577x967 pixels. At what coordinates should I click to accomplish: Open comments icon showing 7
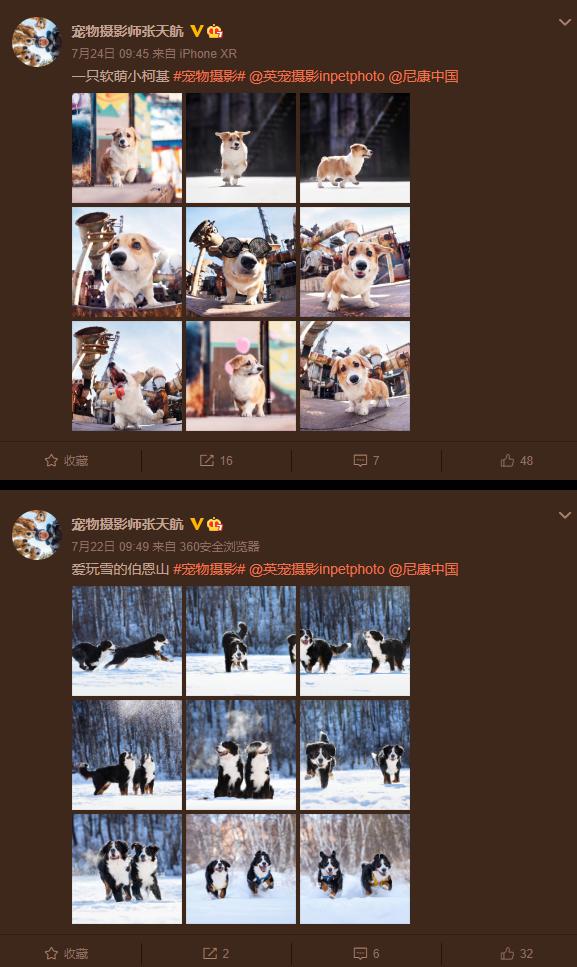[360, 460]
